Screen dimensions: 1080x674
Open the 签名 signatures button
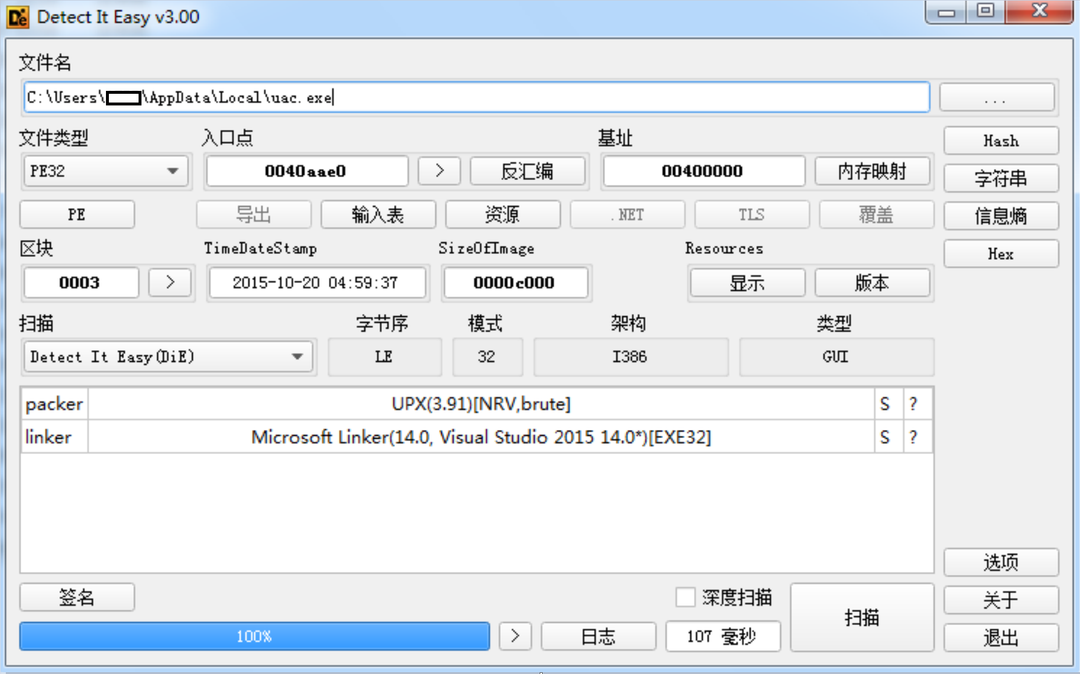tap(76, 597)
